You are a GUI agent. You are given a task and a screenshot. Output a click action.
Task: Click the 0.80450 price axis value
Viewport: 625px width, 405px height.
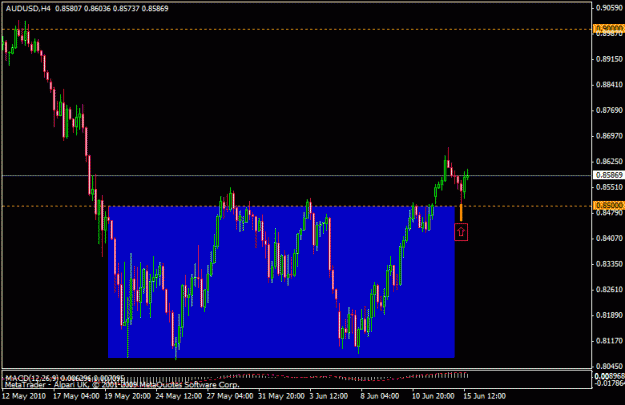click(609, 366)
